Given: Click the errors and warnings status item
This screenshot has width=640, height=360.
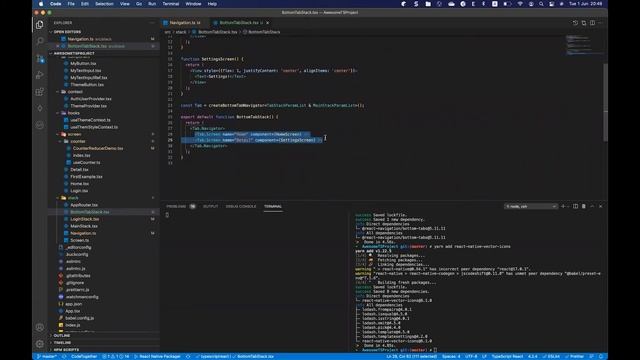Looking at the screenshot, I should coord(116,356).
